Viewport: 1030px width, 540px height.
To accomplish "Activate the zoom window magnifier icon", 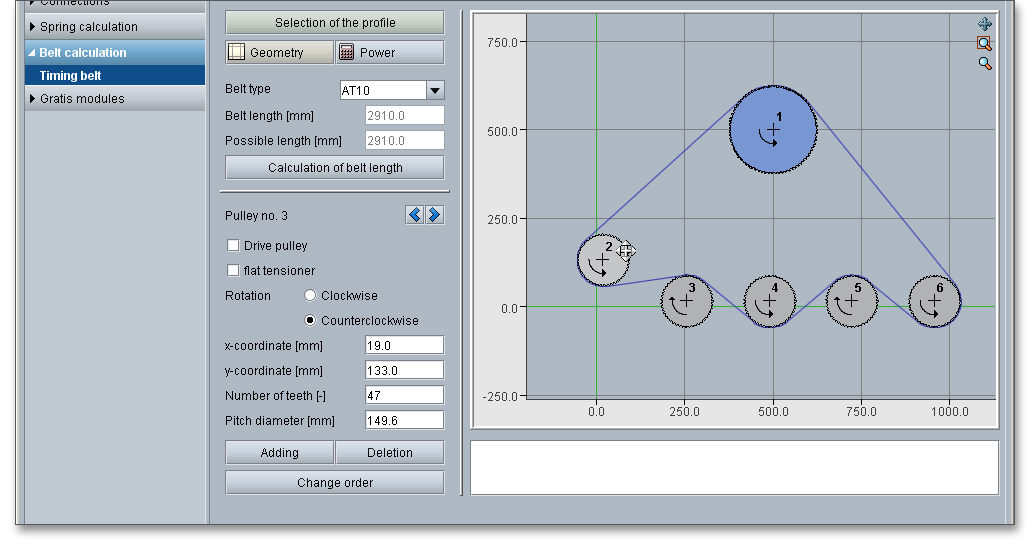I will point(985,43).
